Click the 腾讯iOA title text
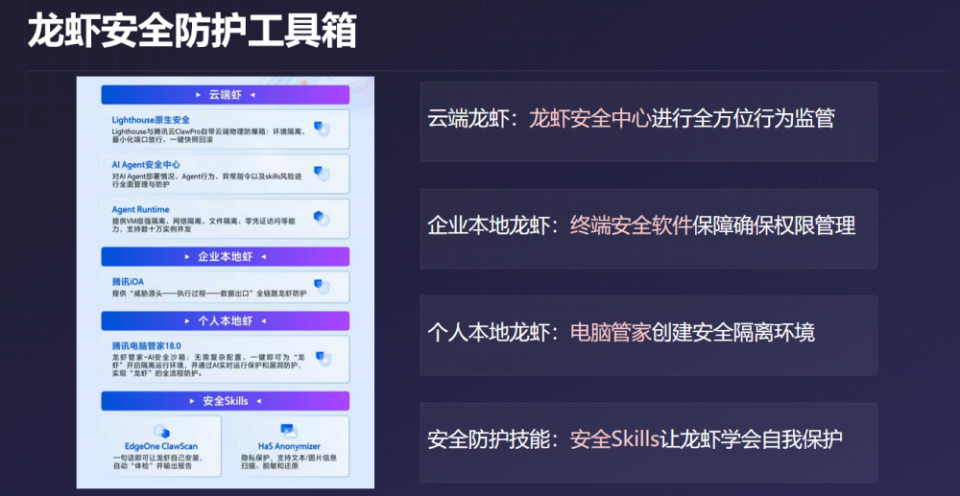960x496 pixels. click(127, 282)
